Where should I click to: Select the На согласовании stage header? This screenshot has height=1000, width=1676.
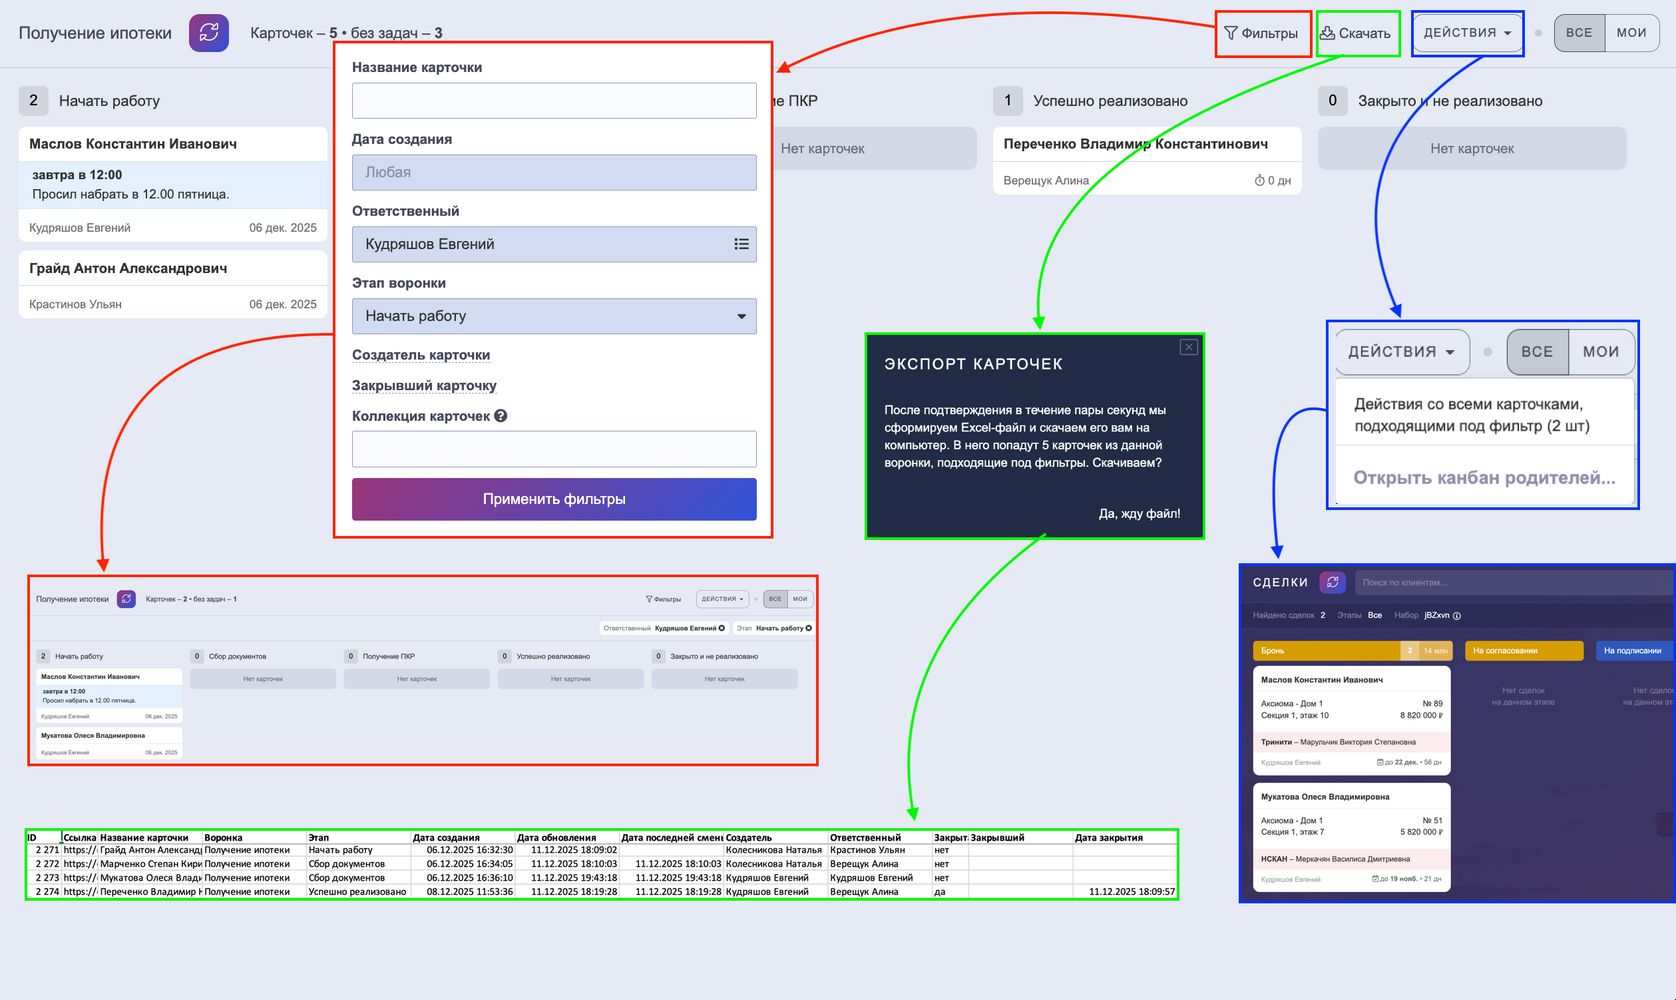click(x=1523, y=651)
